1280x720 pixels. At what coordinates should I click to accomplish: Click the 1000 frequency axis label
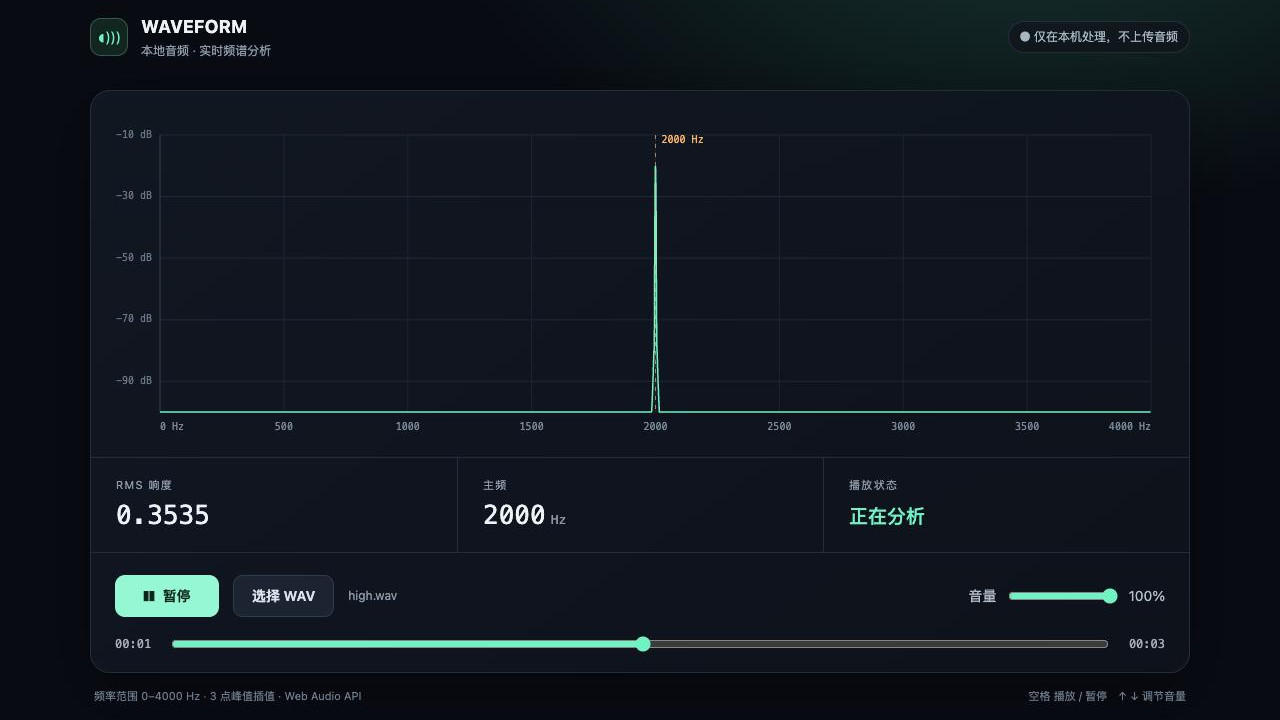pyautogui.click(x=408, y=427)
